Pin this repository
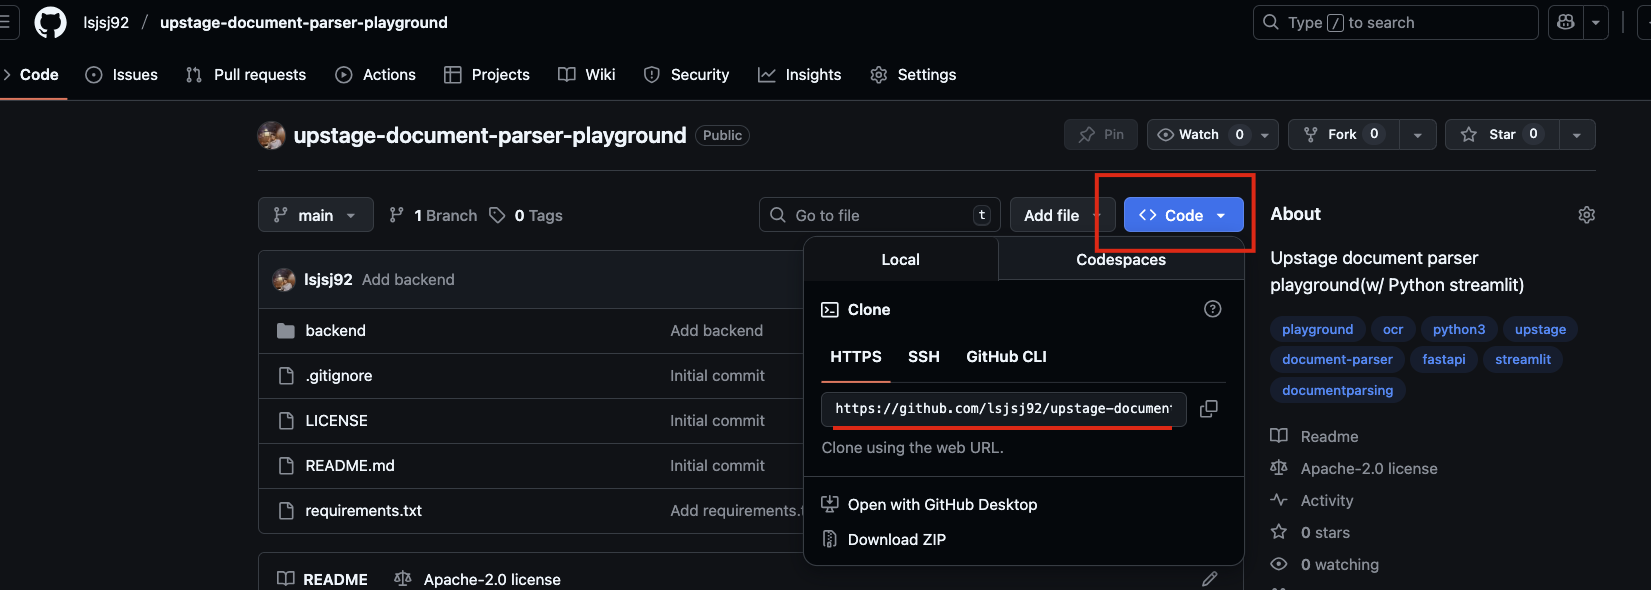This screenshot has height=590, width=1651. point(1101,134)
